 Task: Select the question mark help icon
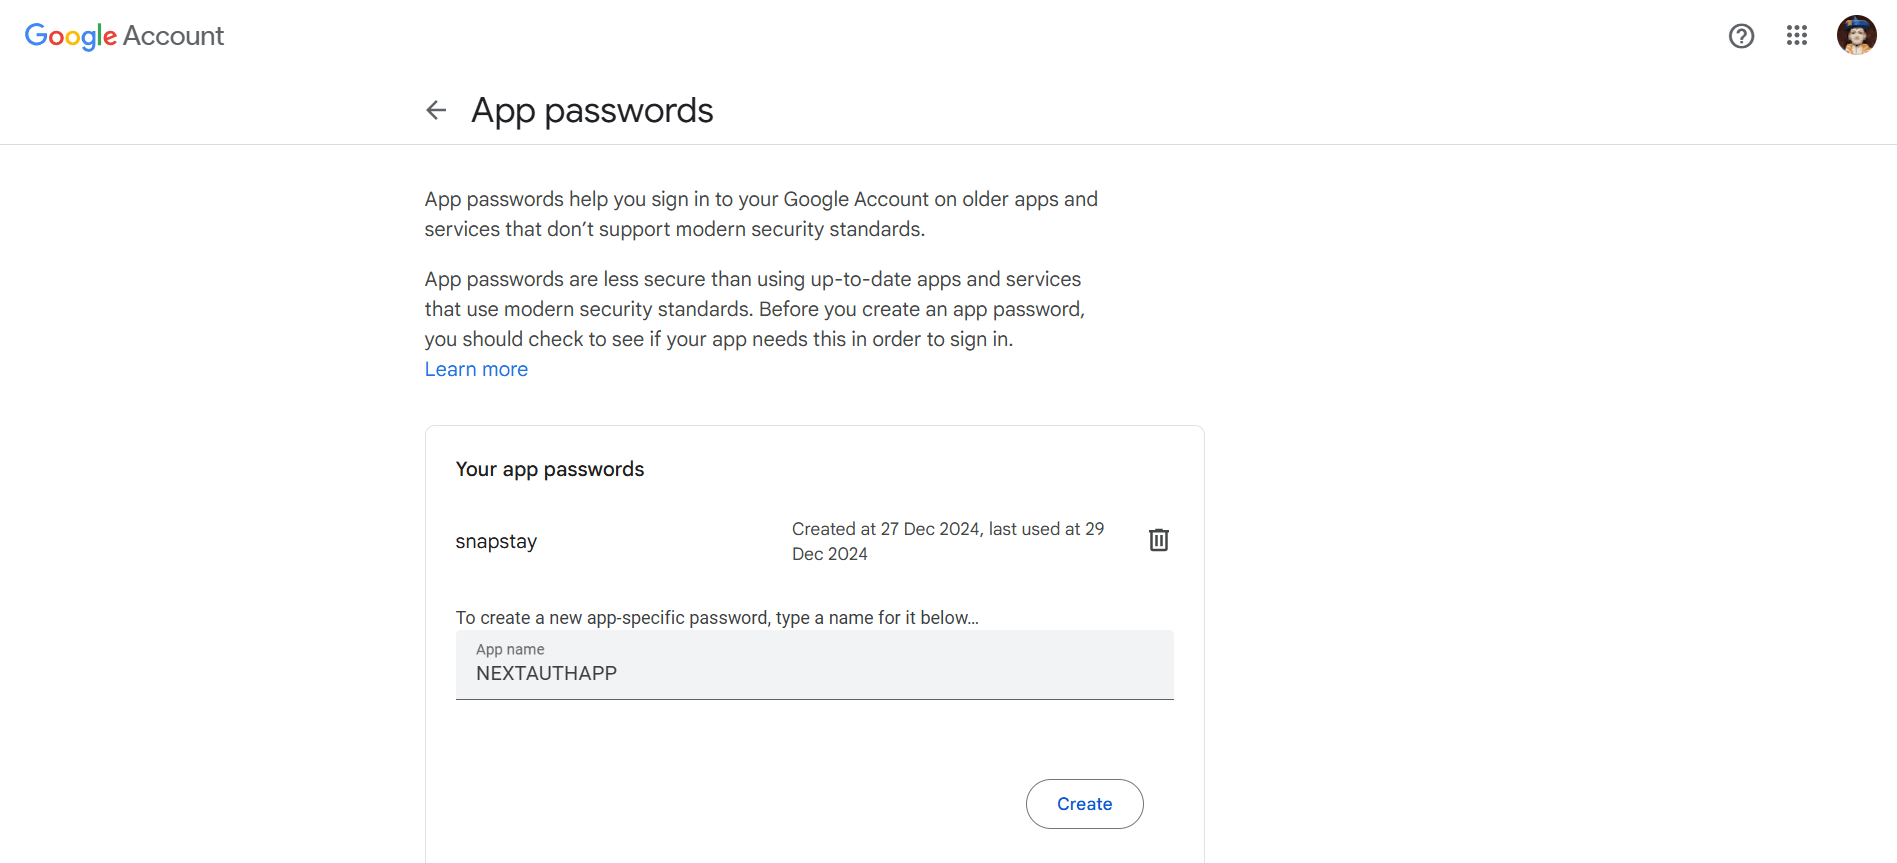point(1741,36)
